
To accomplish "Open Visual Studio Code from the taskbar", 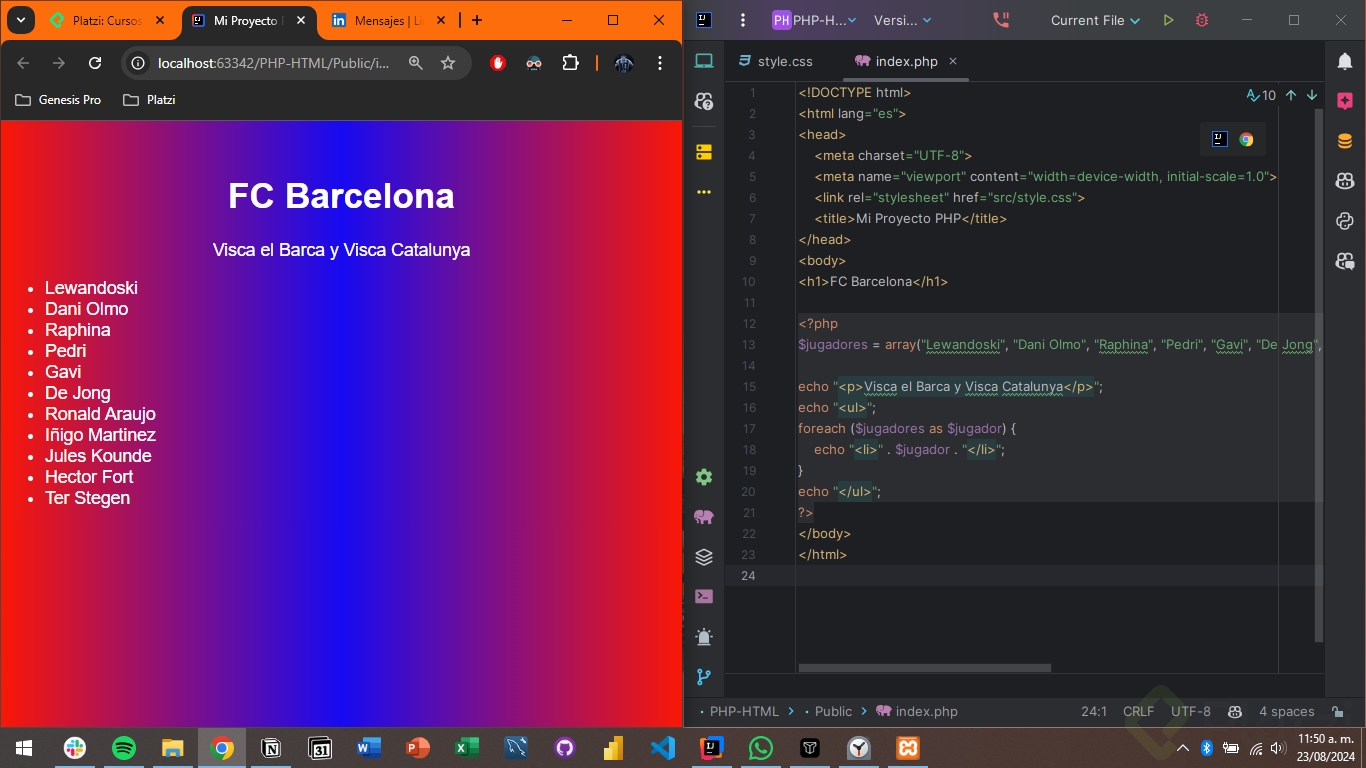I will pos(663,748).
